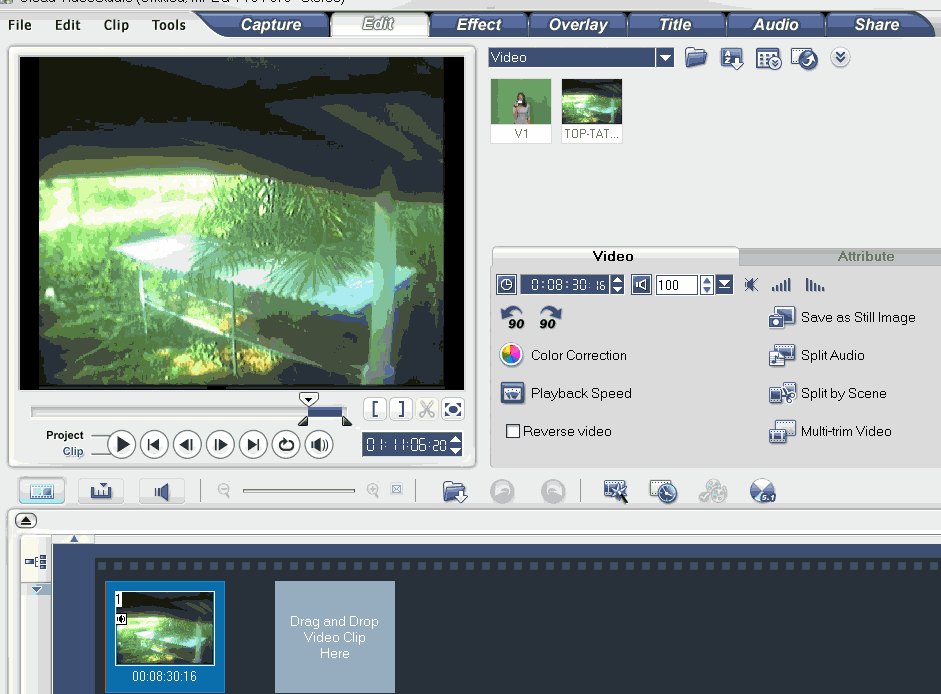Open Multi-trim Video

(x=830, y=432)
